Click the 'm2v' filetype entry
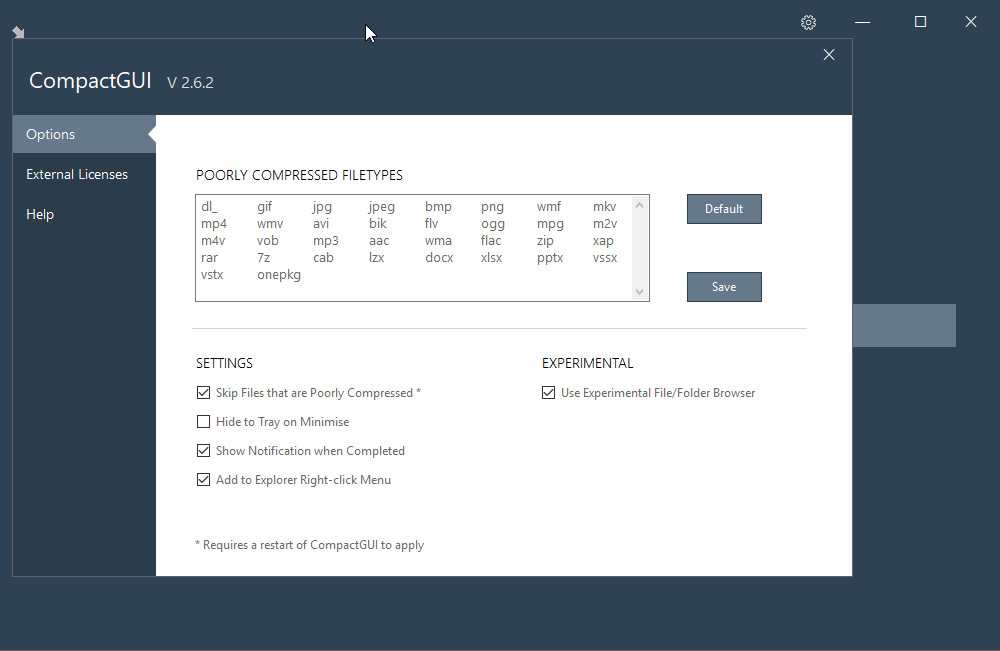 pos(605,224)
